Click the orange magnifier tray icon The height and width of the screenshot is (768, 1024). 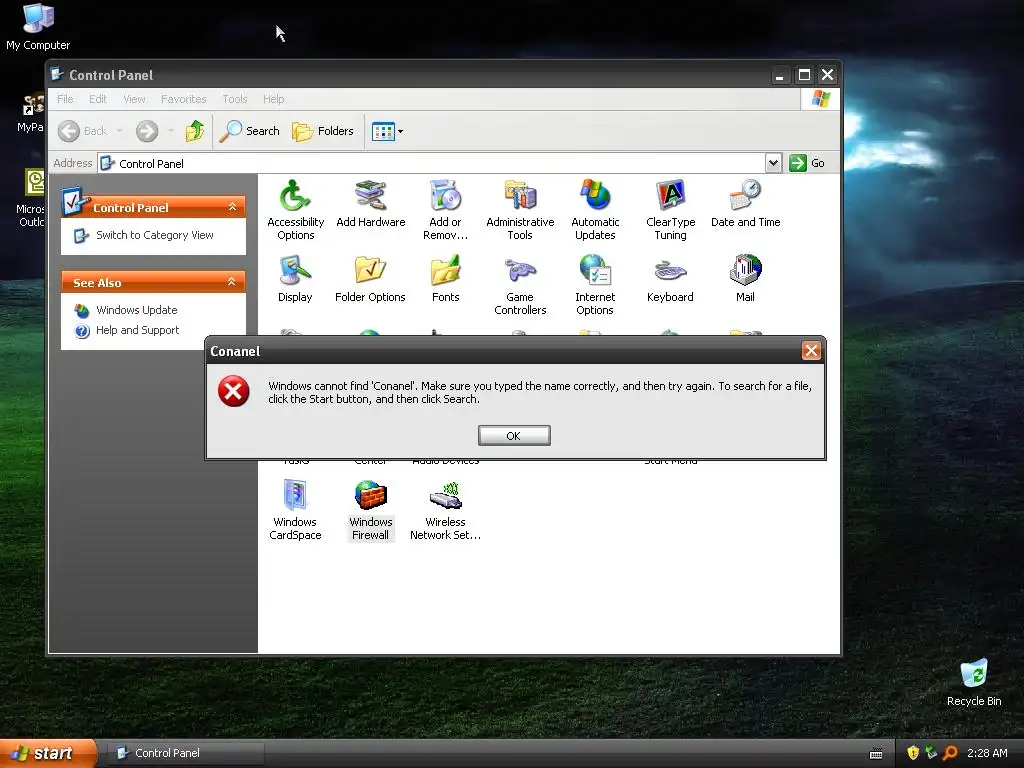point(950,753)
